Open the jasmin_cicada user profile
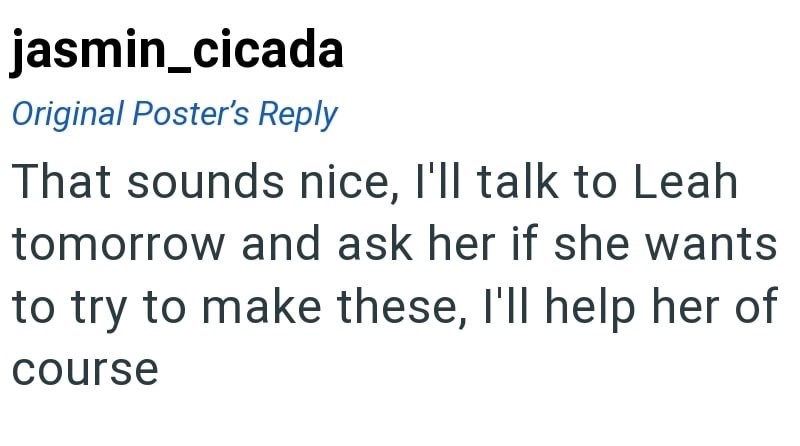The height and width of the screenshot is (446, 800). pyautogui.click(x=177, y=52)
